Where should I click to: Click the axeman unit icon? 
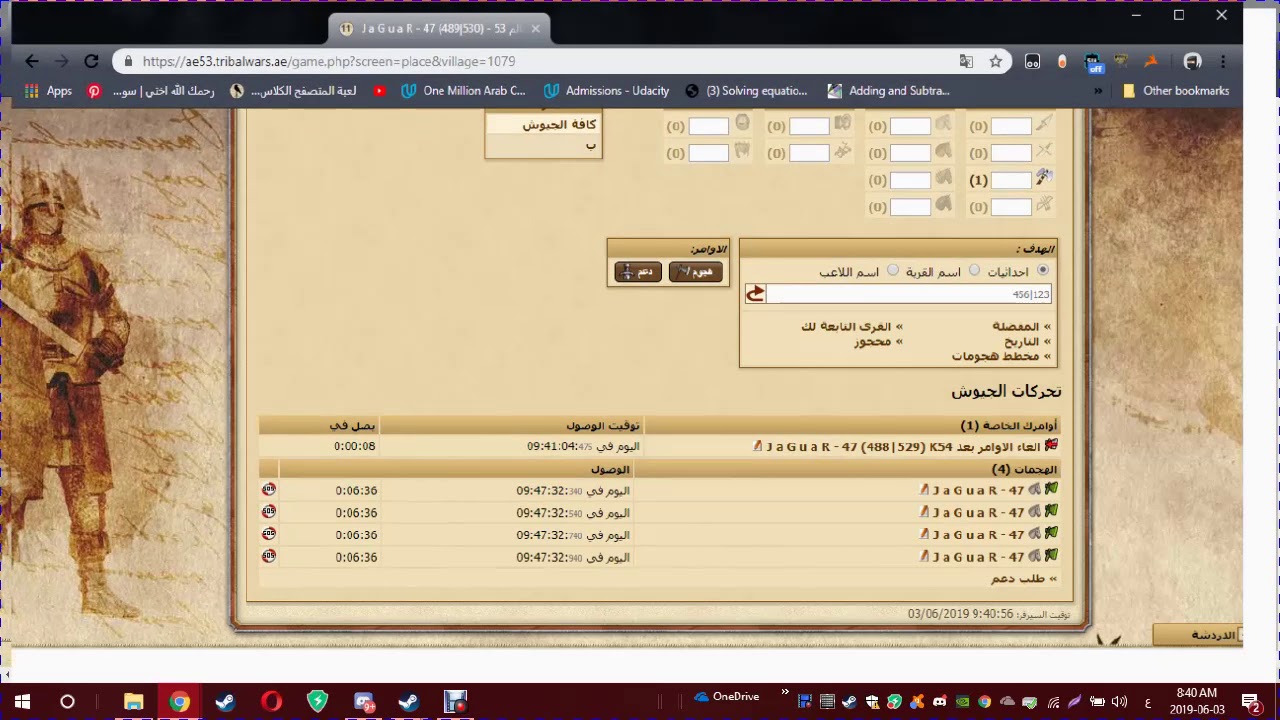pyautogui.click(x=1044, y=178)
